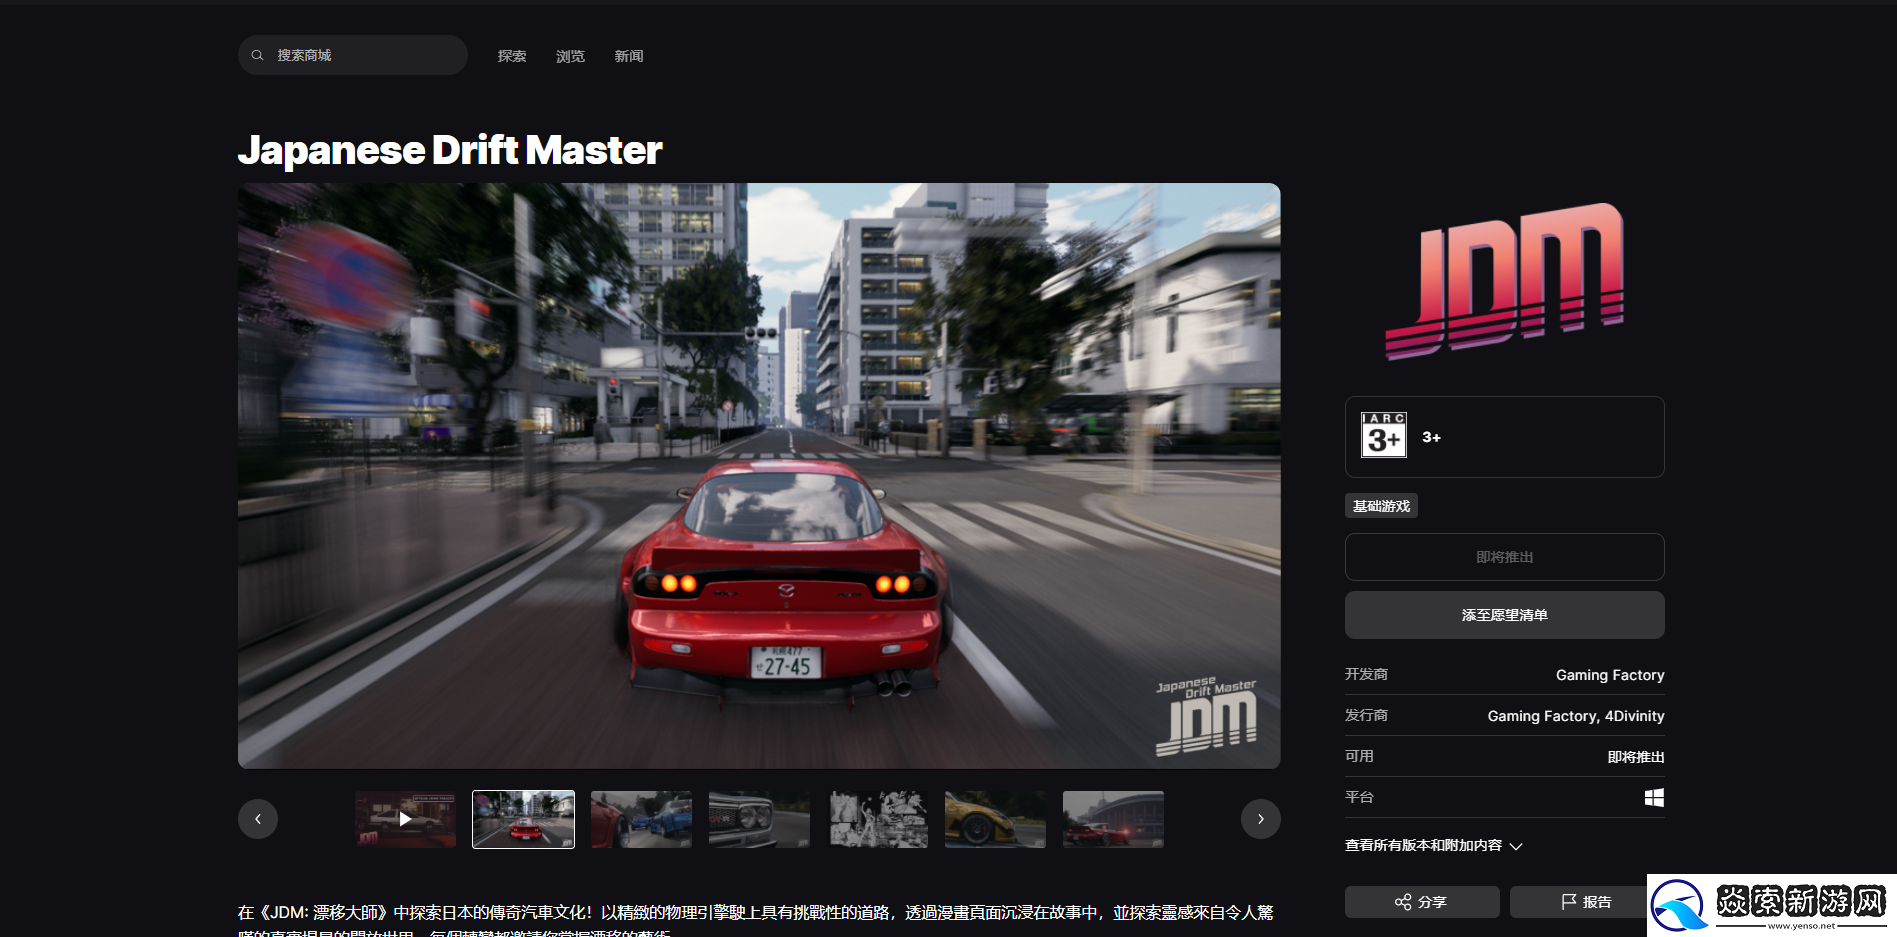Viewport: 1897px width, 937px height.
Task: Click the Coming Soon (即将推出) button
Action: (1504, 557)
